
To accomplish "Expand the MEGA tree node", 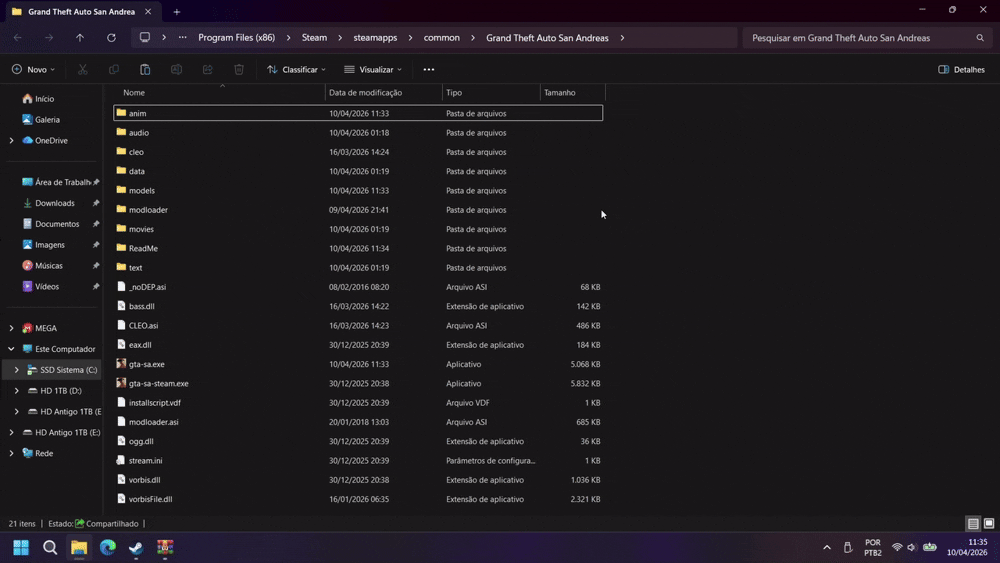I will (11, 328).
